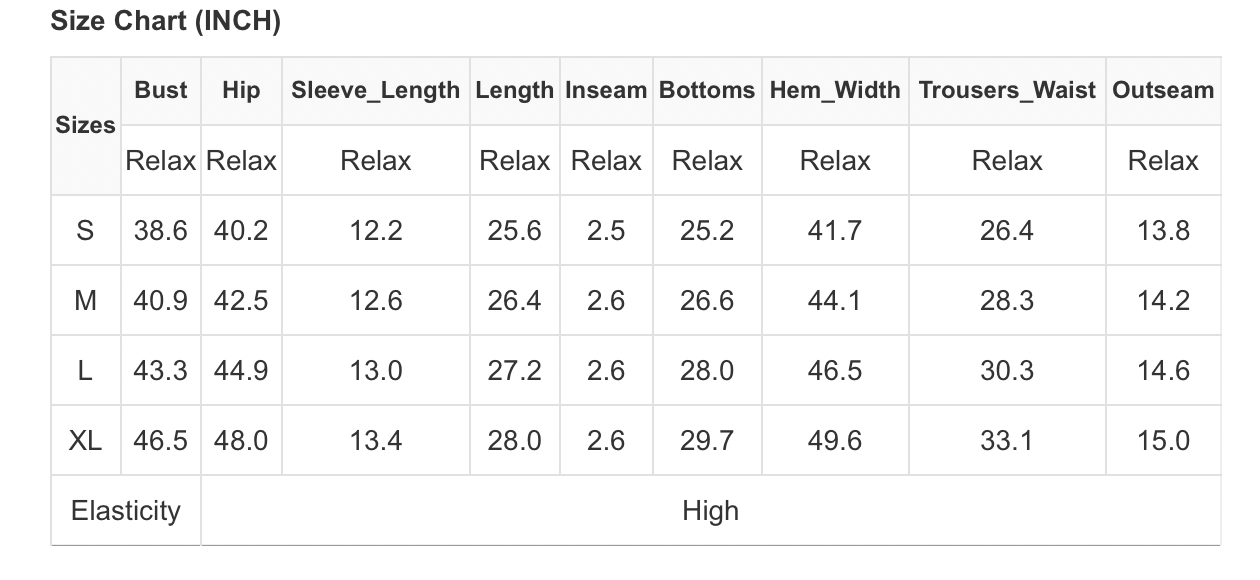Click the Trousers_Waist column header
This screenshot has width=1260, height=580.
pyautogui.click(x=1007, y=90)
